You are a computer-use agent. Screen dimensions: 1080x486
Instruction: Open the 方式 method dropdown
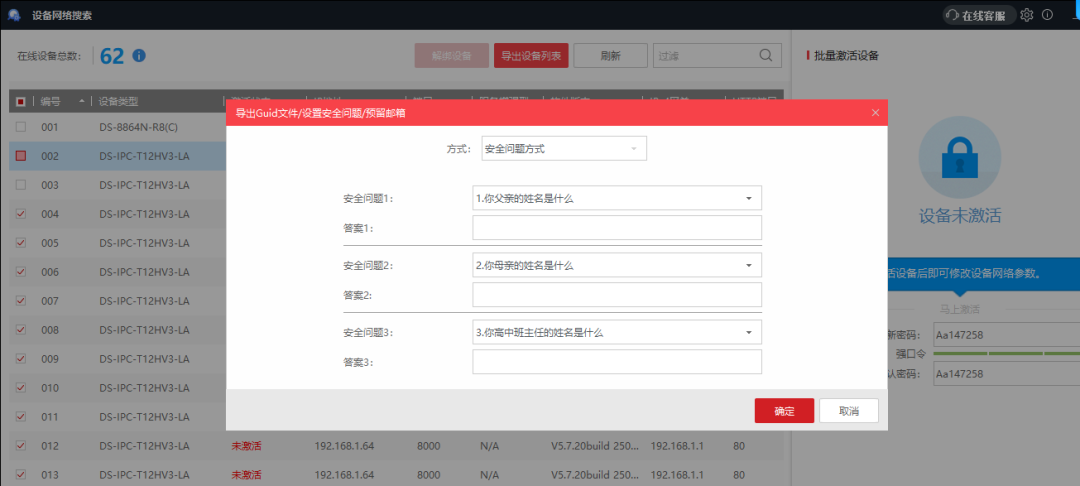pos(564,149)
